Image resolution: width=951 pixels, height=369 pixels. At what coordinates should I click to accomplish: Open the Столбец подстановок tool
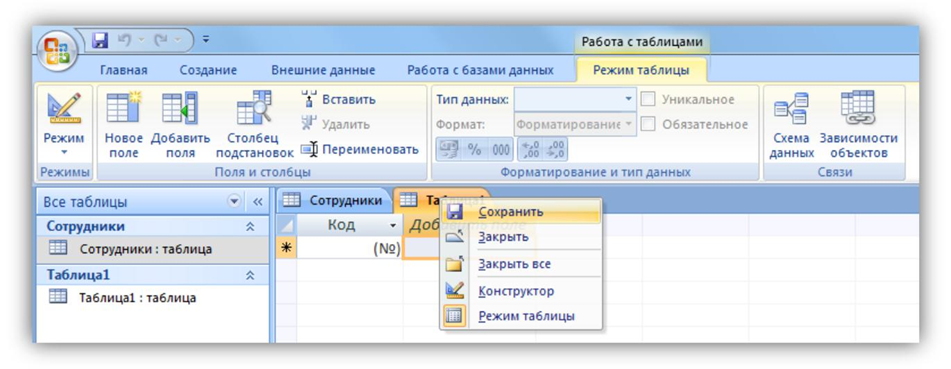pos(254,125)
